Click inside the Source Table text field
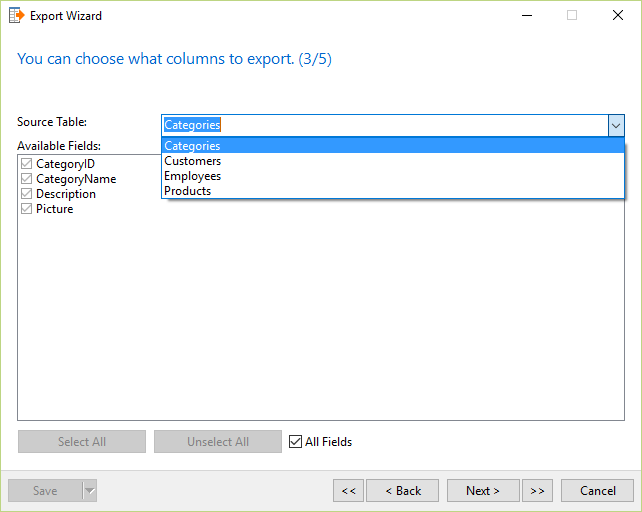Viewport: 642px width, 512px height. point(385,125)
